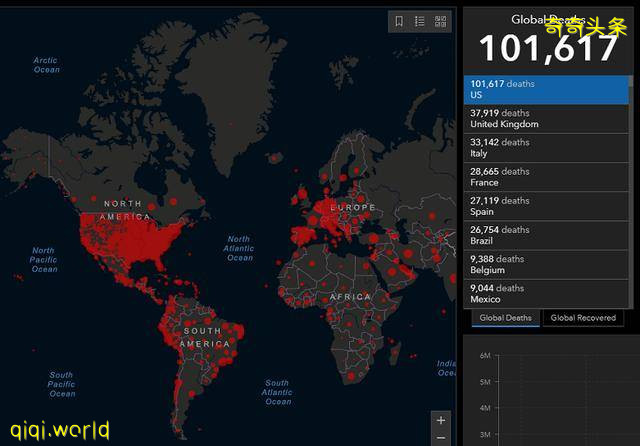Click the Africa label on the map
The image size is (640, 446).
click(351, 297)
